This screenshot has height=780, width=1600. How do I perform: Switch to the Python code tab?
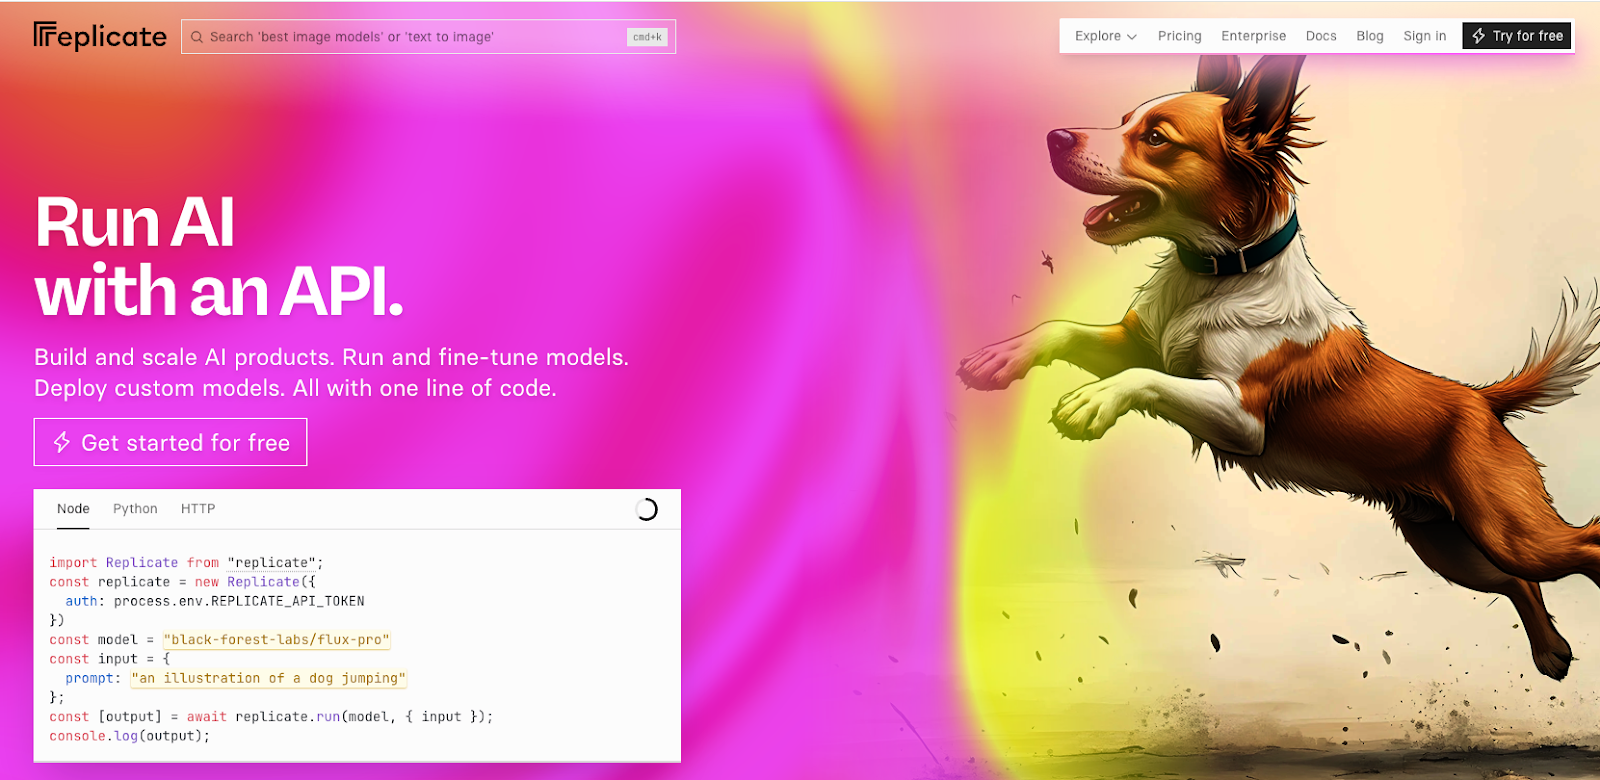click(x=135, y=509)
